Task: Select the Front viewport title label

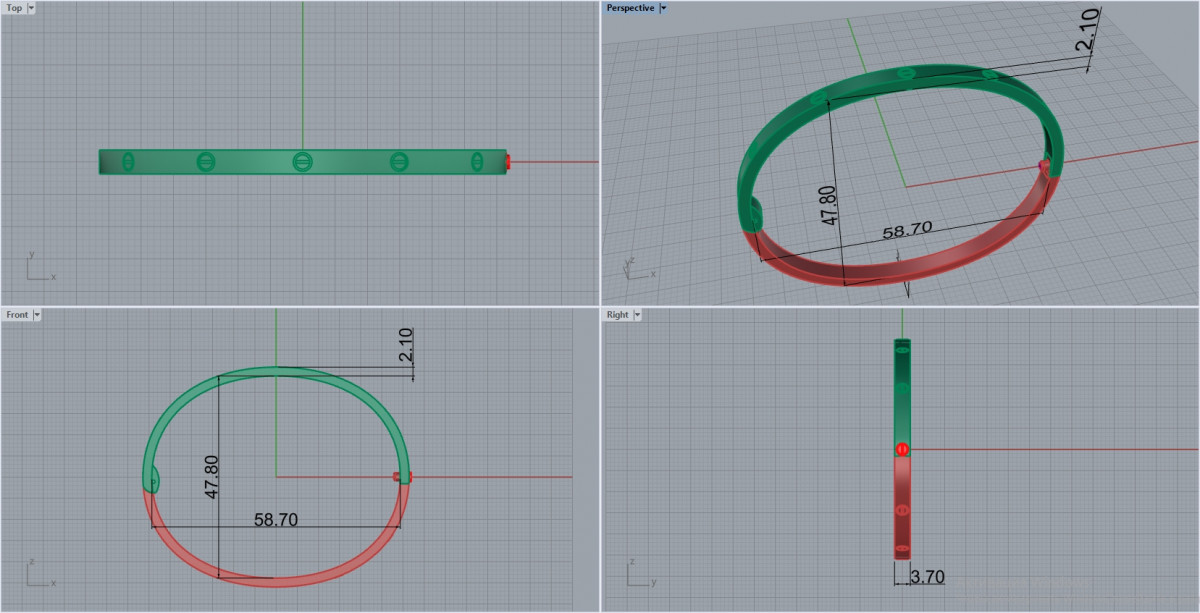Action: pyautogui.click(x=17, y=314)
